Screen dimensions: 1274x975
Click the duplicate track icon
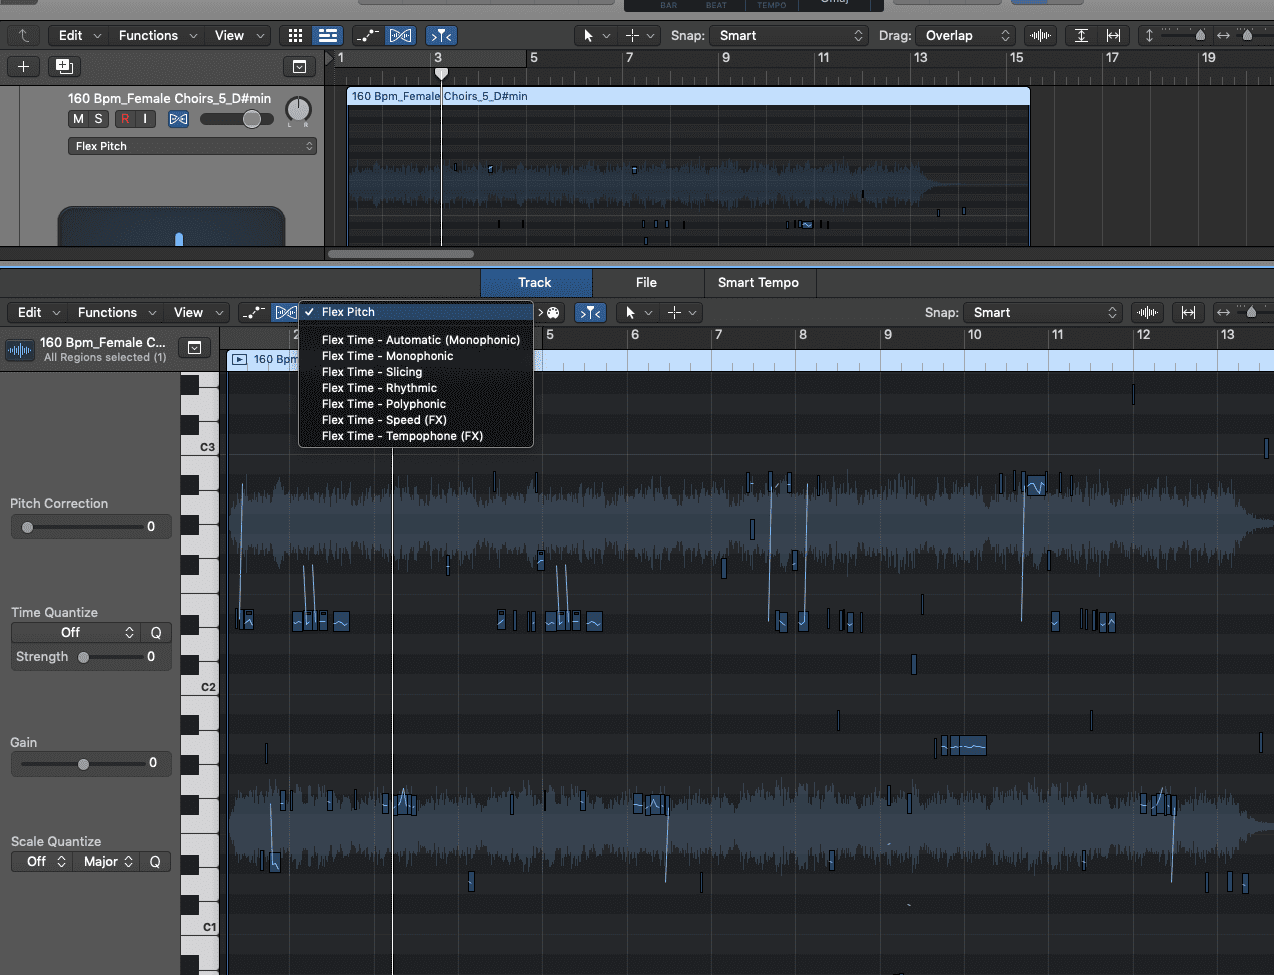tap(64, 66)
